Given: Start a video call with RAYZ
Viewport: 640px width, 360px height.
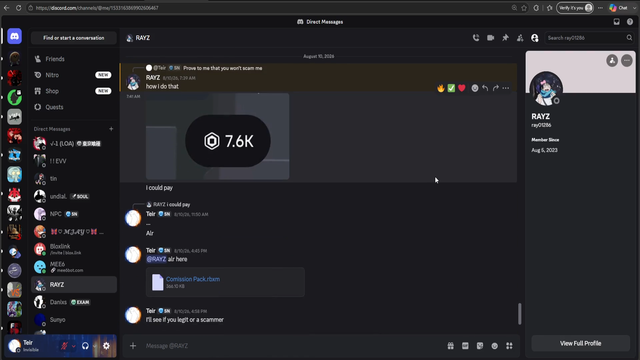Looking at the screenshot, I should (491, 38).
